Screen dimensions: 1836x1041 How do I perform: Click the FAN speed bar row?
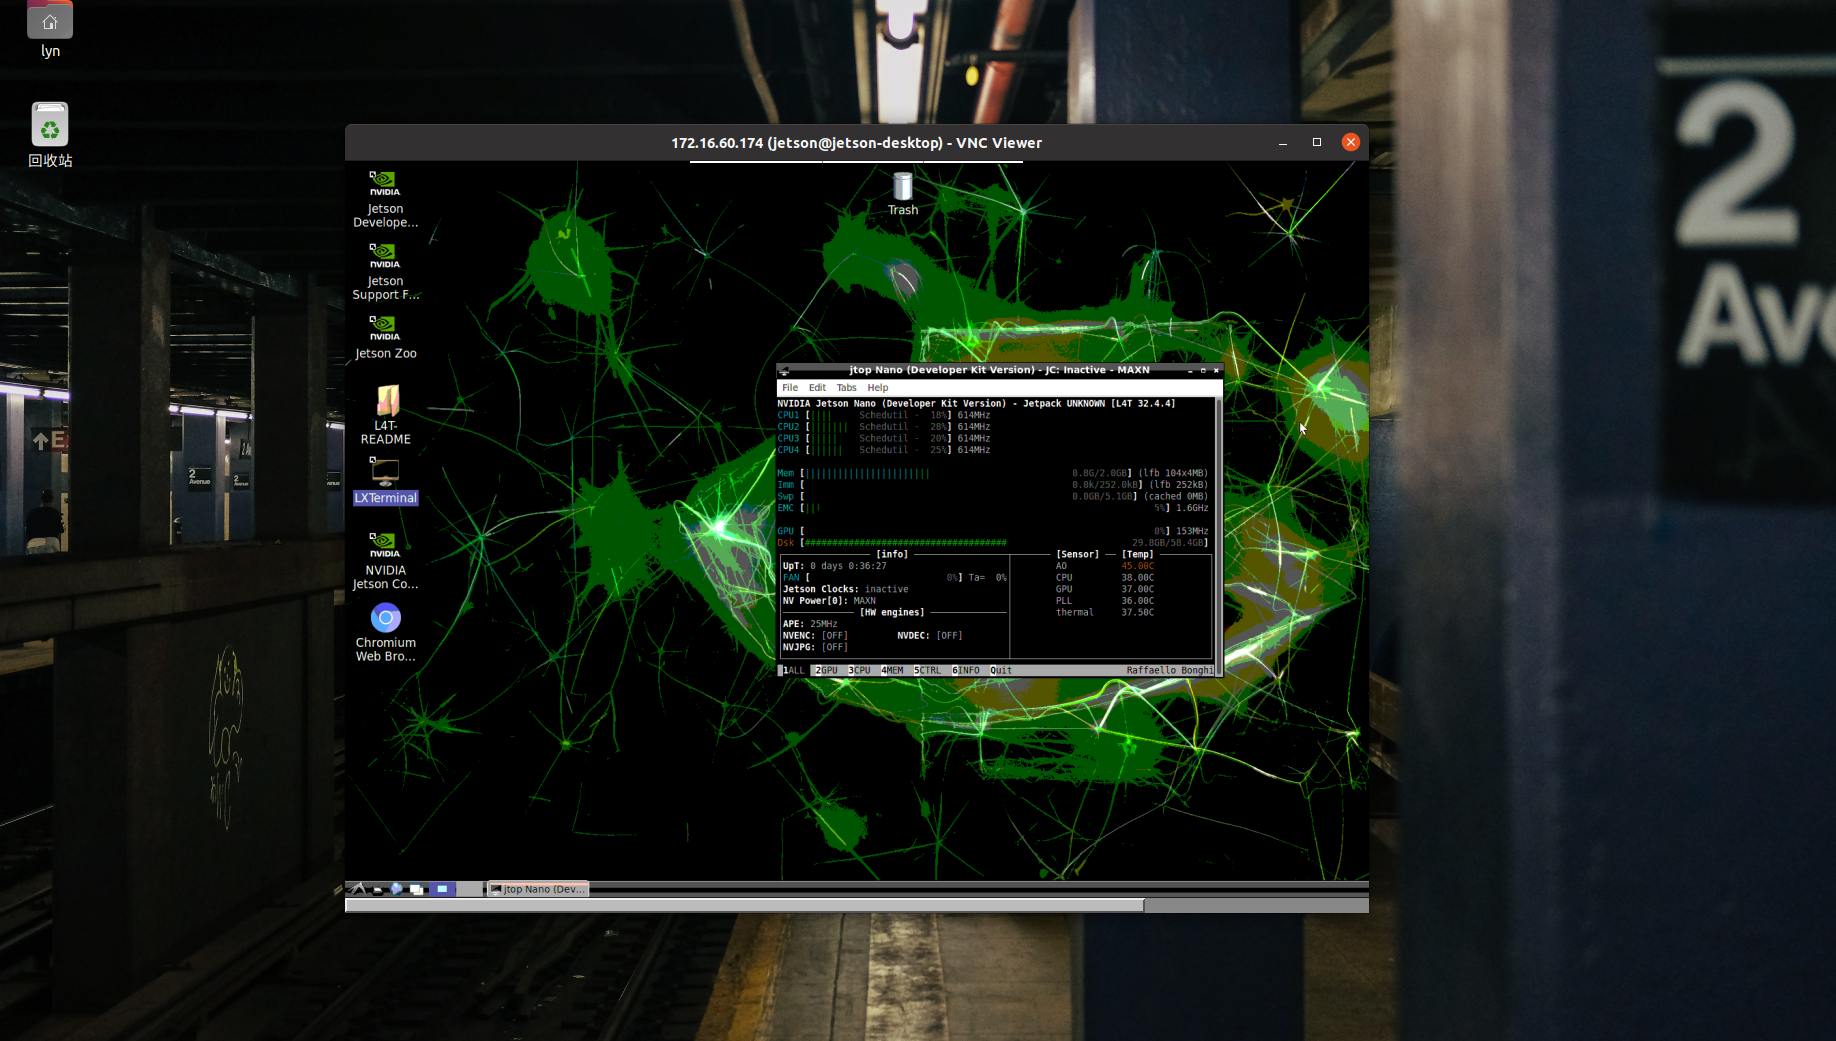pyautogui.click(x=894, y=578)
